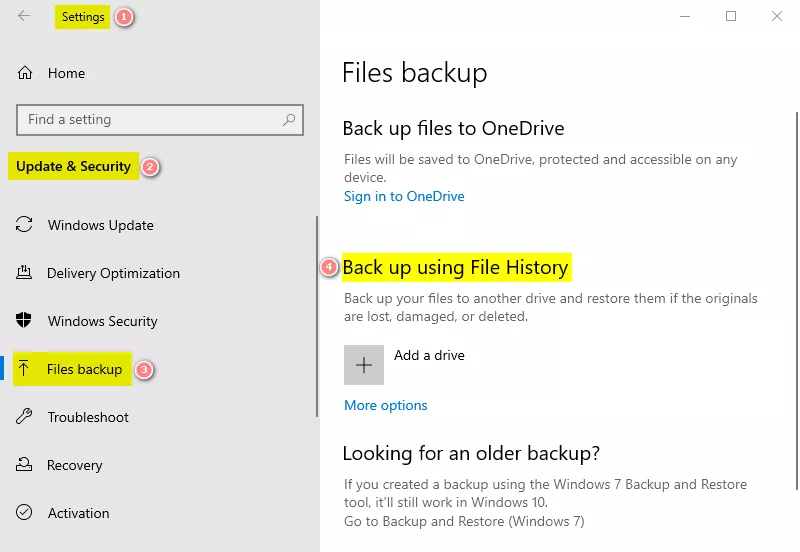Click the Files backup page heading
Screen dimensions: 800x552
coord(414,72)
